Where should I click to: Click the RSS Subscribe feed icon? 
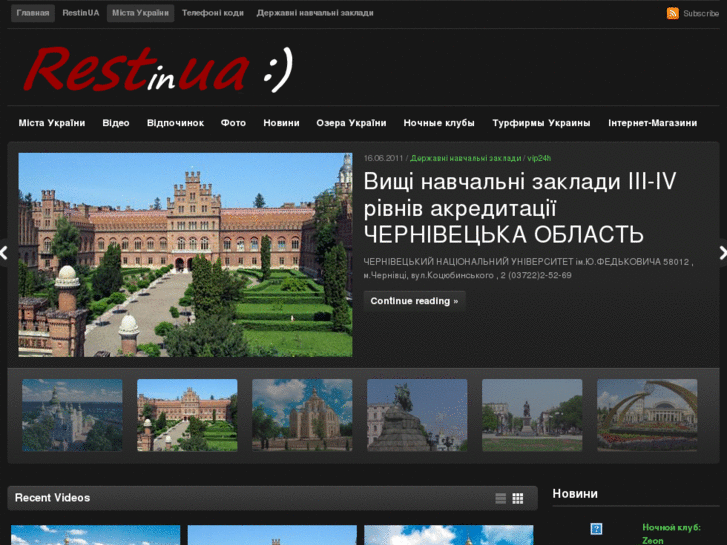point(672,13)
